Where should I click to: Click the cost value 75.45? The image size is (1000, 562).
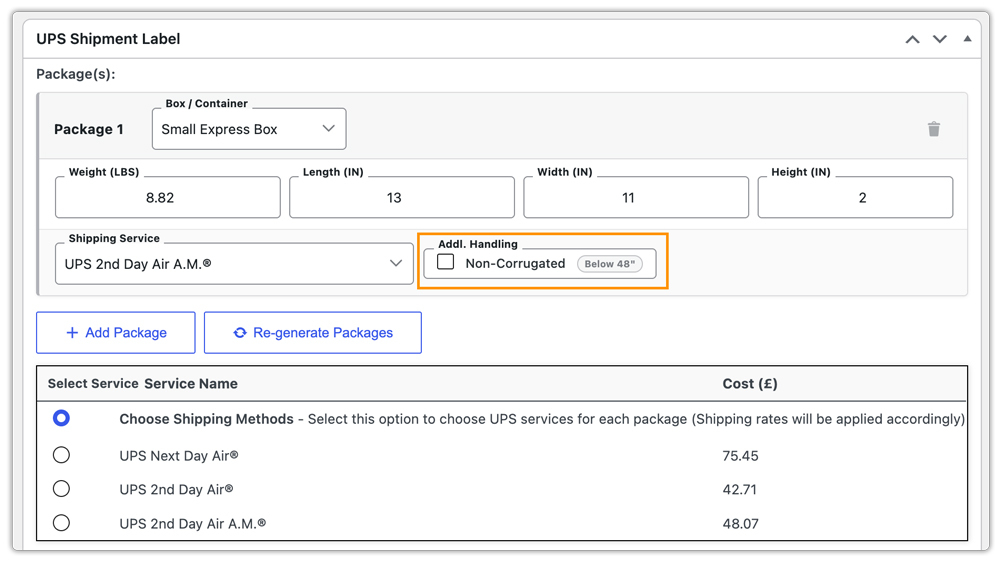tap(740, 456)
